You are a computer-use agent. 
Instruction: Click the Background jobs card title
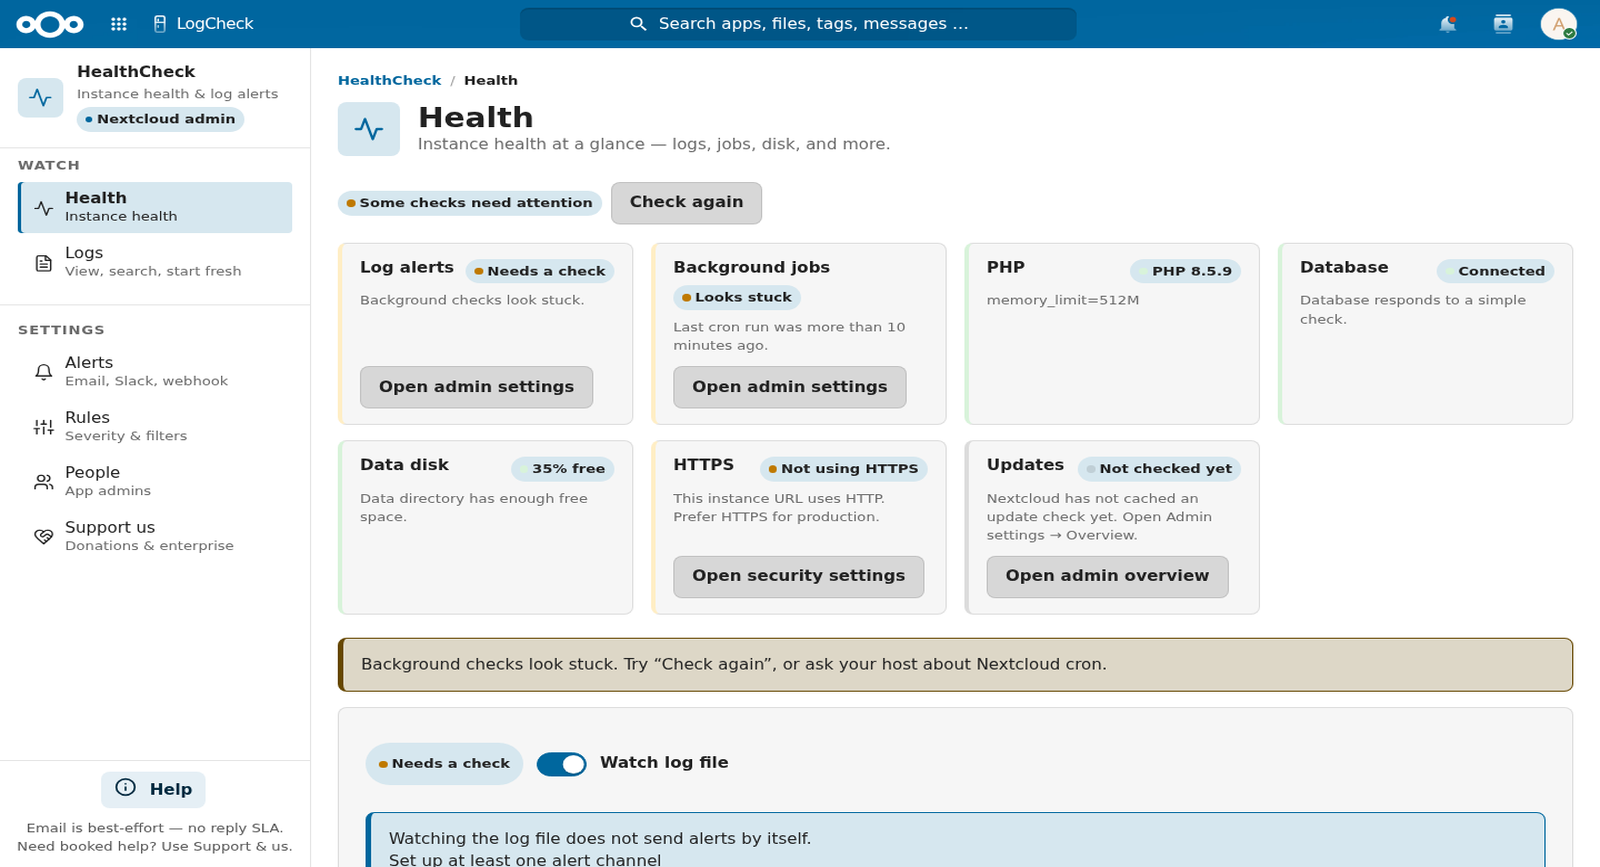point(751,267)
